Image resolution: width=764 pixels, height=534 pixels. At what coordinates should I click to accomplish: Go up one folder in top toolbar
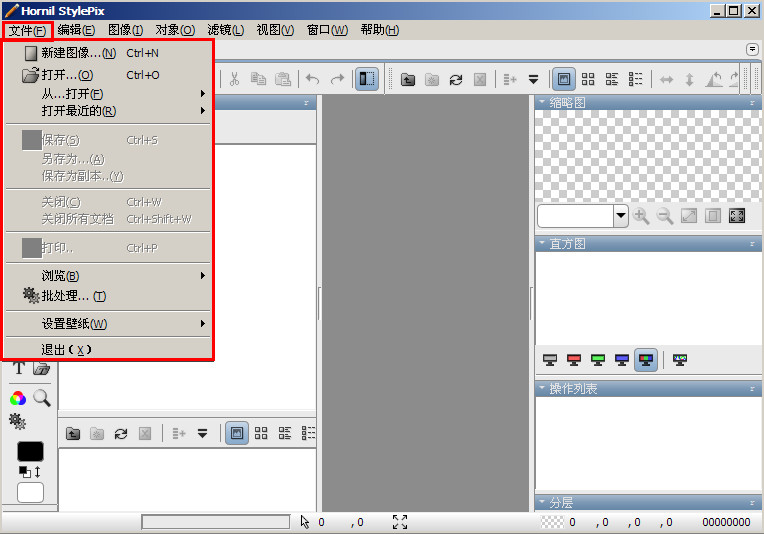point(408,79)
